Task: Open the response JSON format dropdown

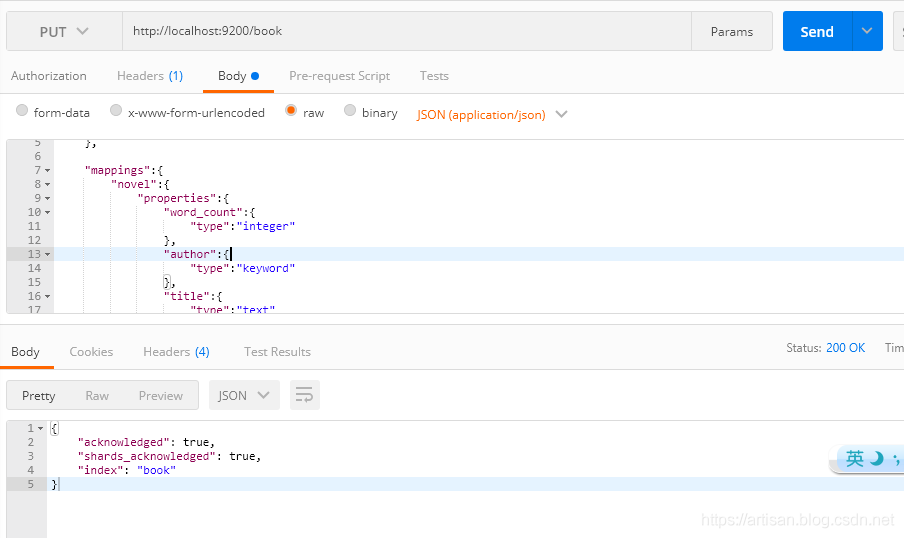Action: pyautogui.click(x=244, y=395)
